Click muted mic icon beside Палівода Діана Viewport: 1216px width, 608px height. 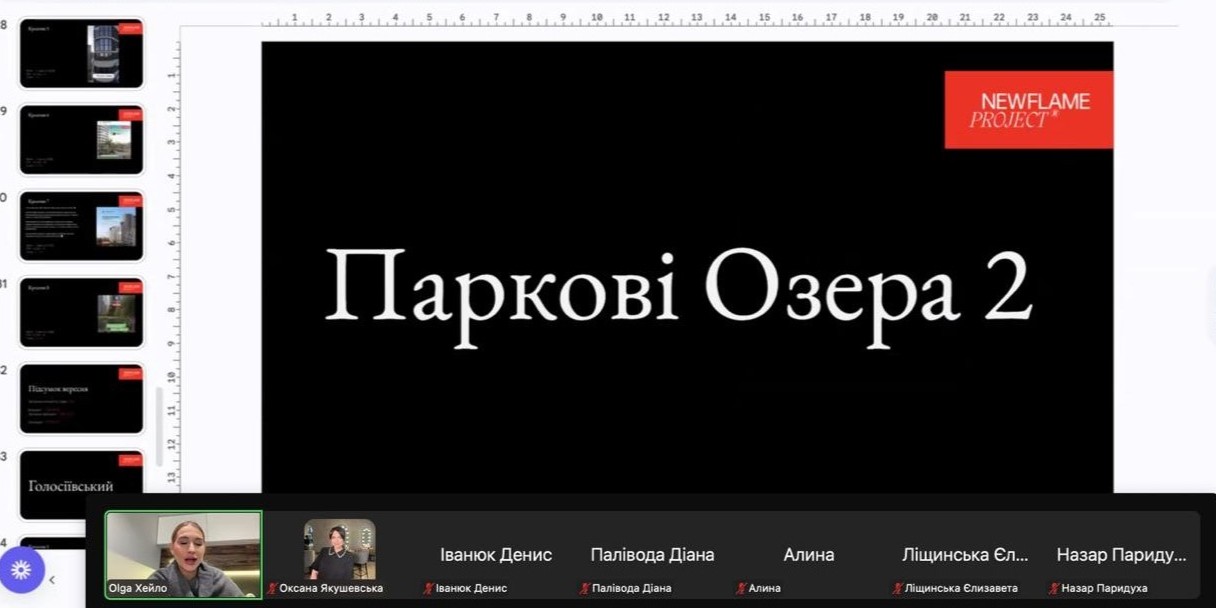tap(584, 588)
